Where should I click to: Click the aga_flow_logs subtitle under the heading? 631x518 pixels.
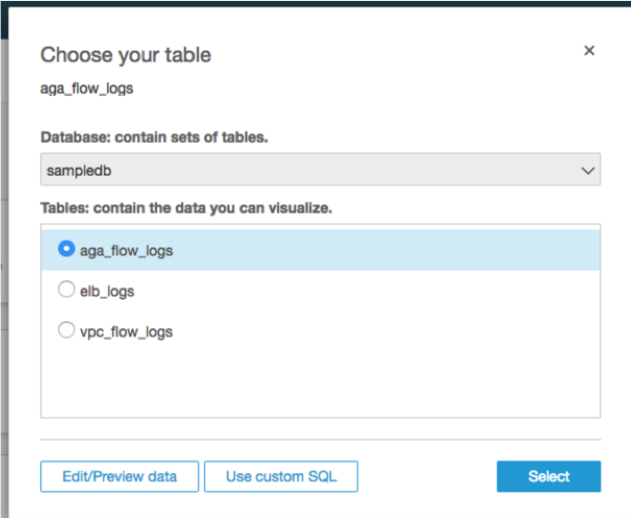pyautogui.click(x=87, y=88)
